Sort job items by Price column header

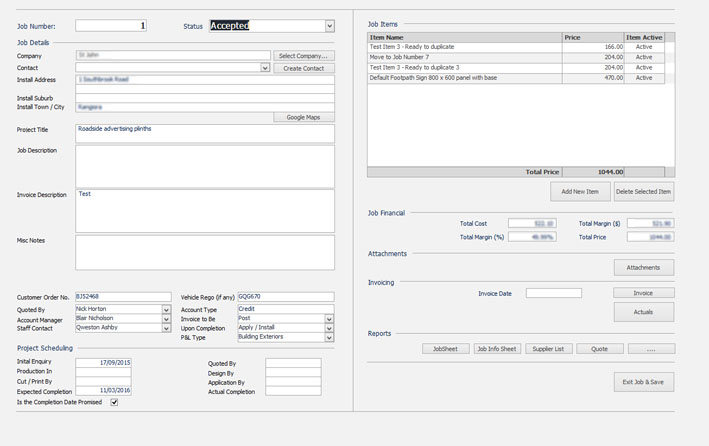pyautogui.click(x=592, y=37)
